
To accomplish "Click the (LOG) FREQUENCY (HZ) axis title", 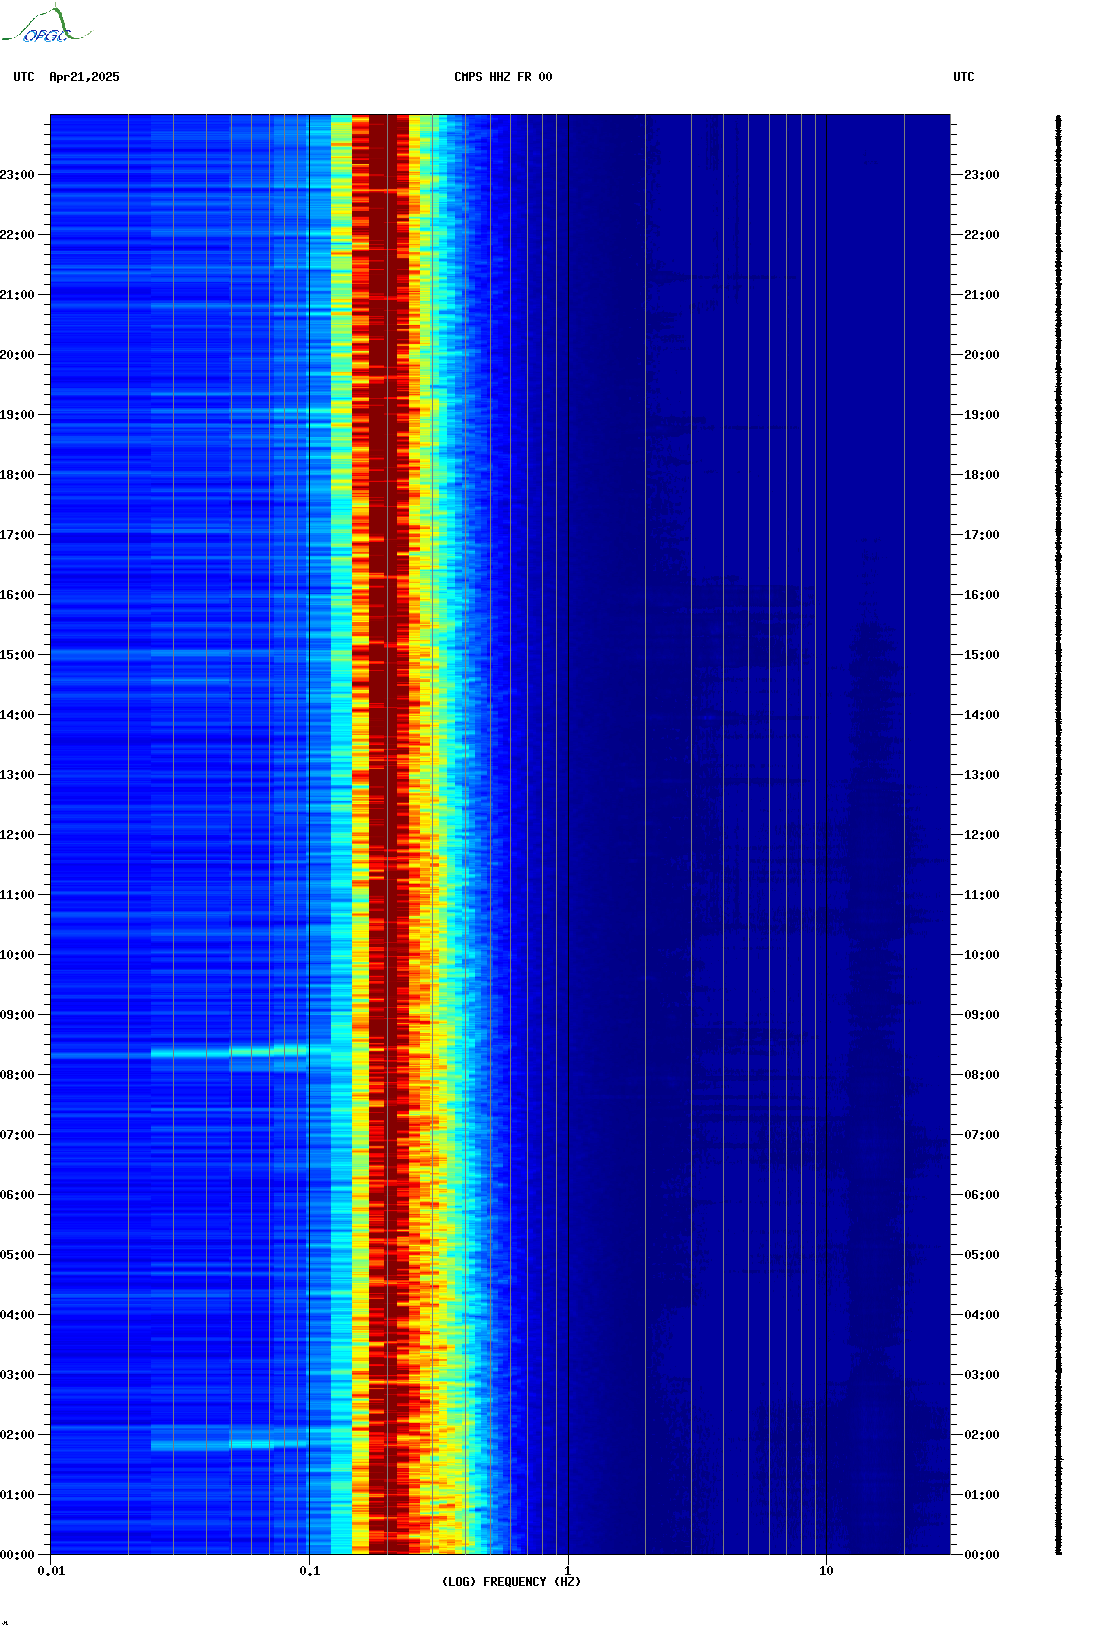I will click(511, 1582).
